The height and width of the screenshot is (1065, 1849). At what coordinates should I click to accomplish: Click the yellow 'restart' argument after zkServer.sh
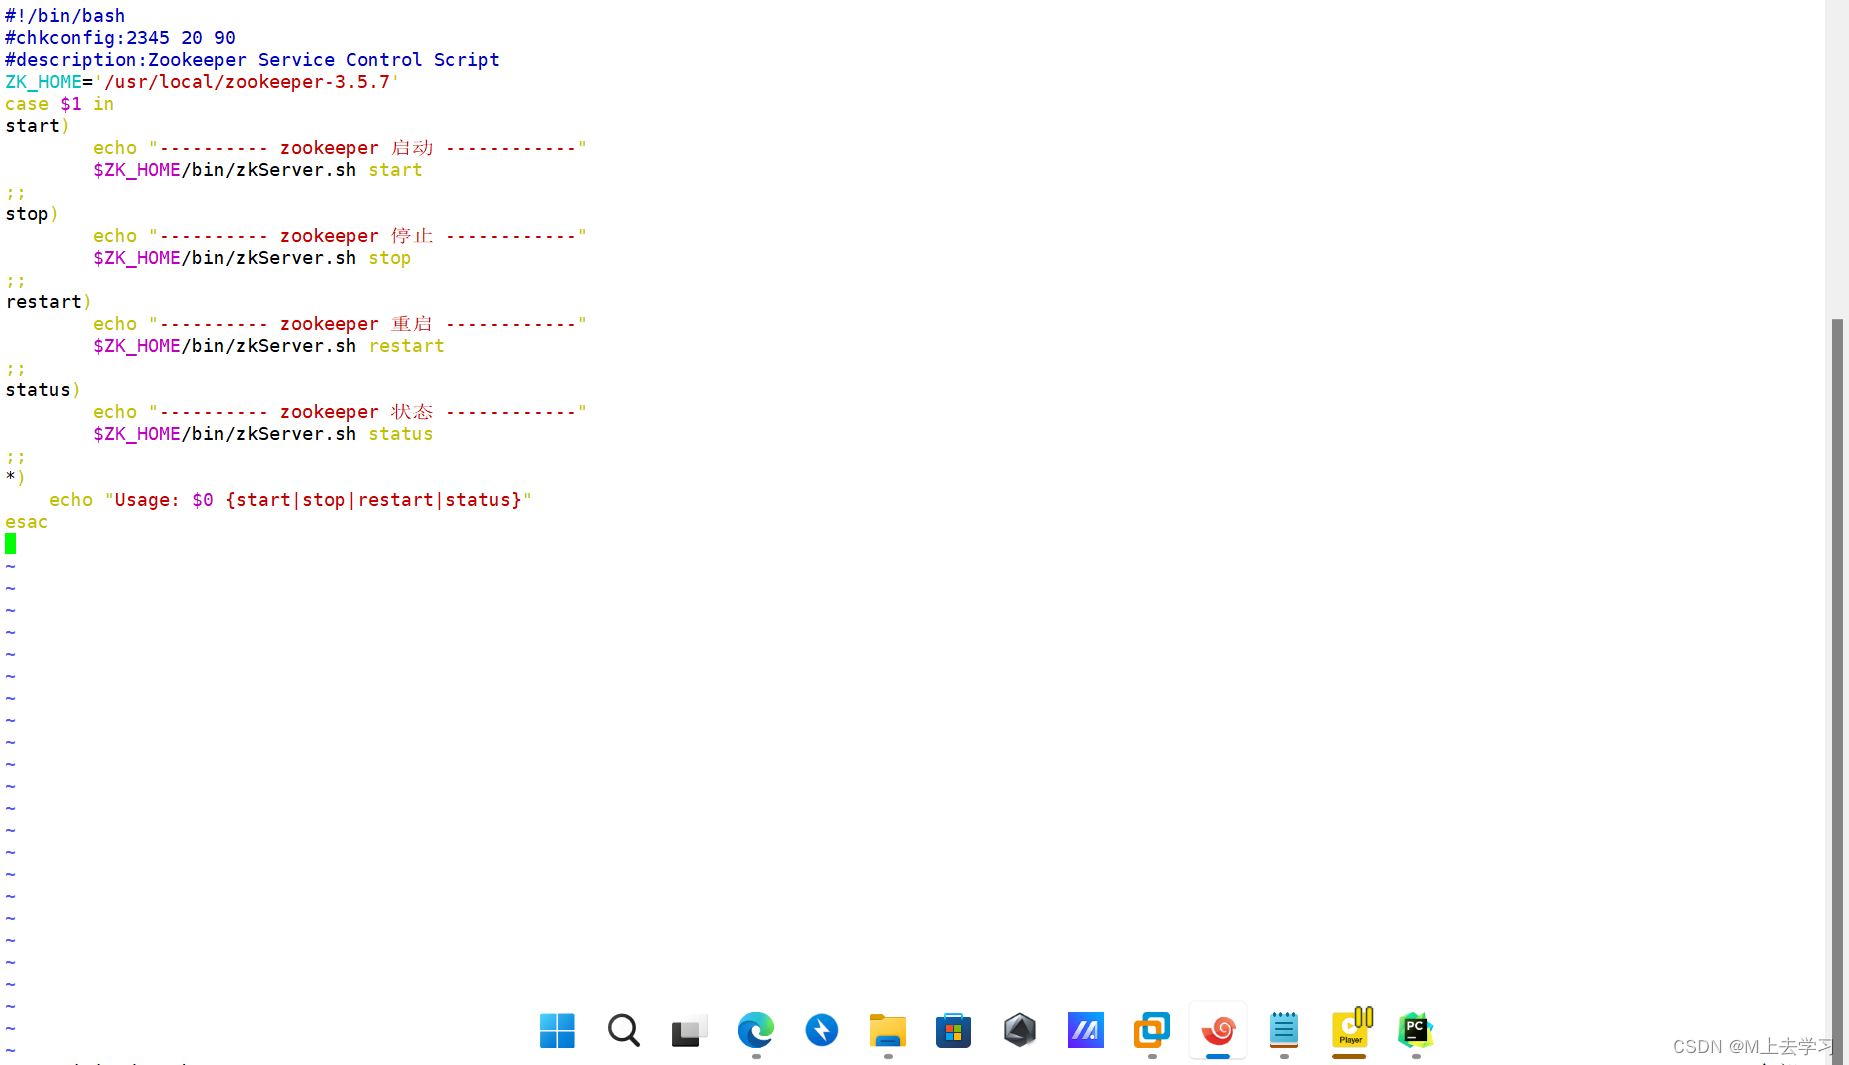coord(406,346)
